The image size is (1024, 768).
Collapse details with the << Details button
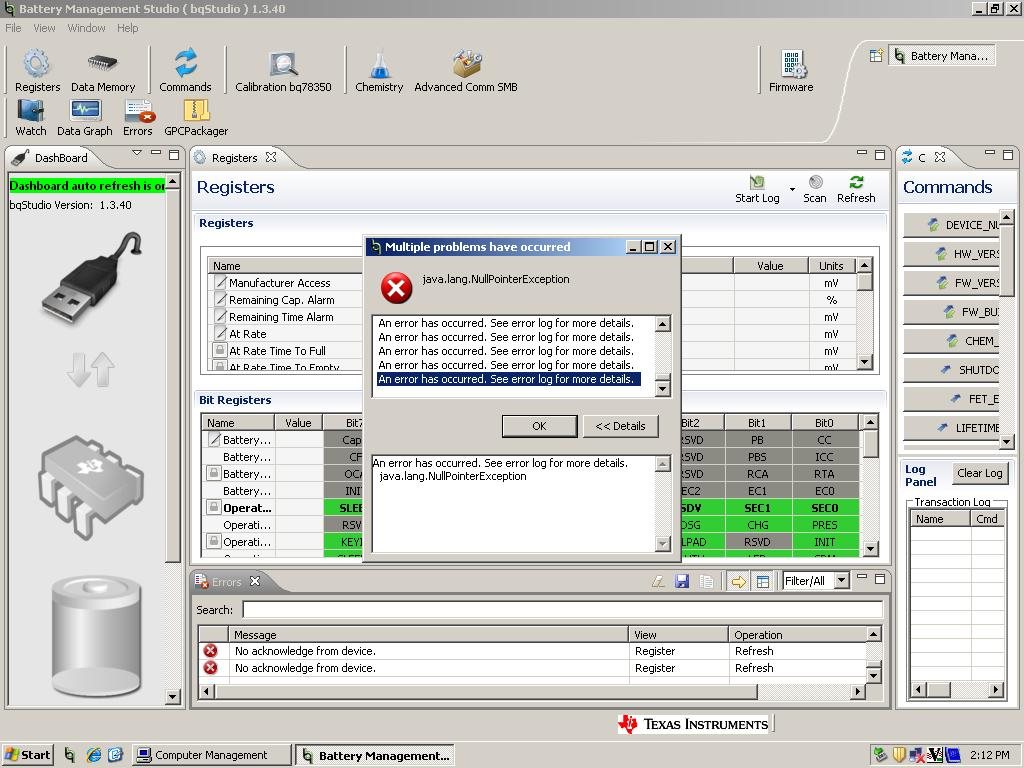(x=620, y=426)
